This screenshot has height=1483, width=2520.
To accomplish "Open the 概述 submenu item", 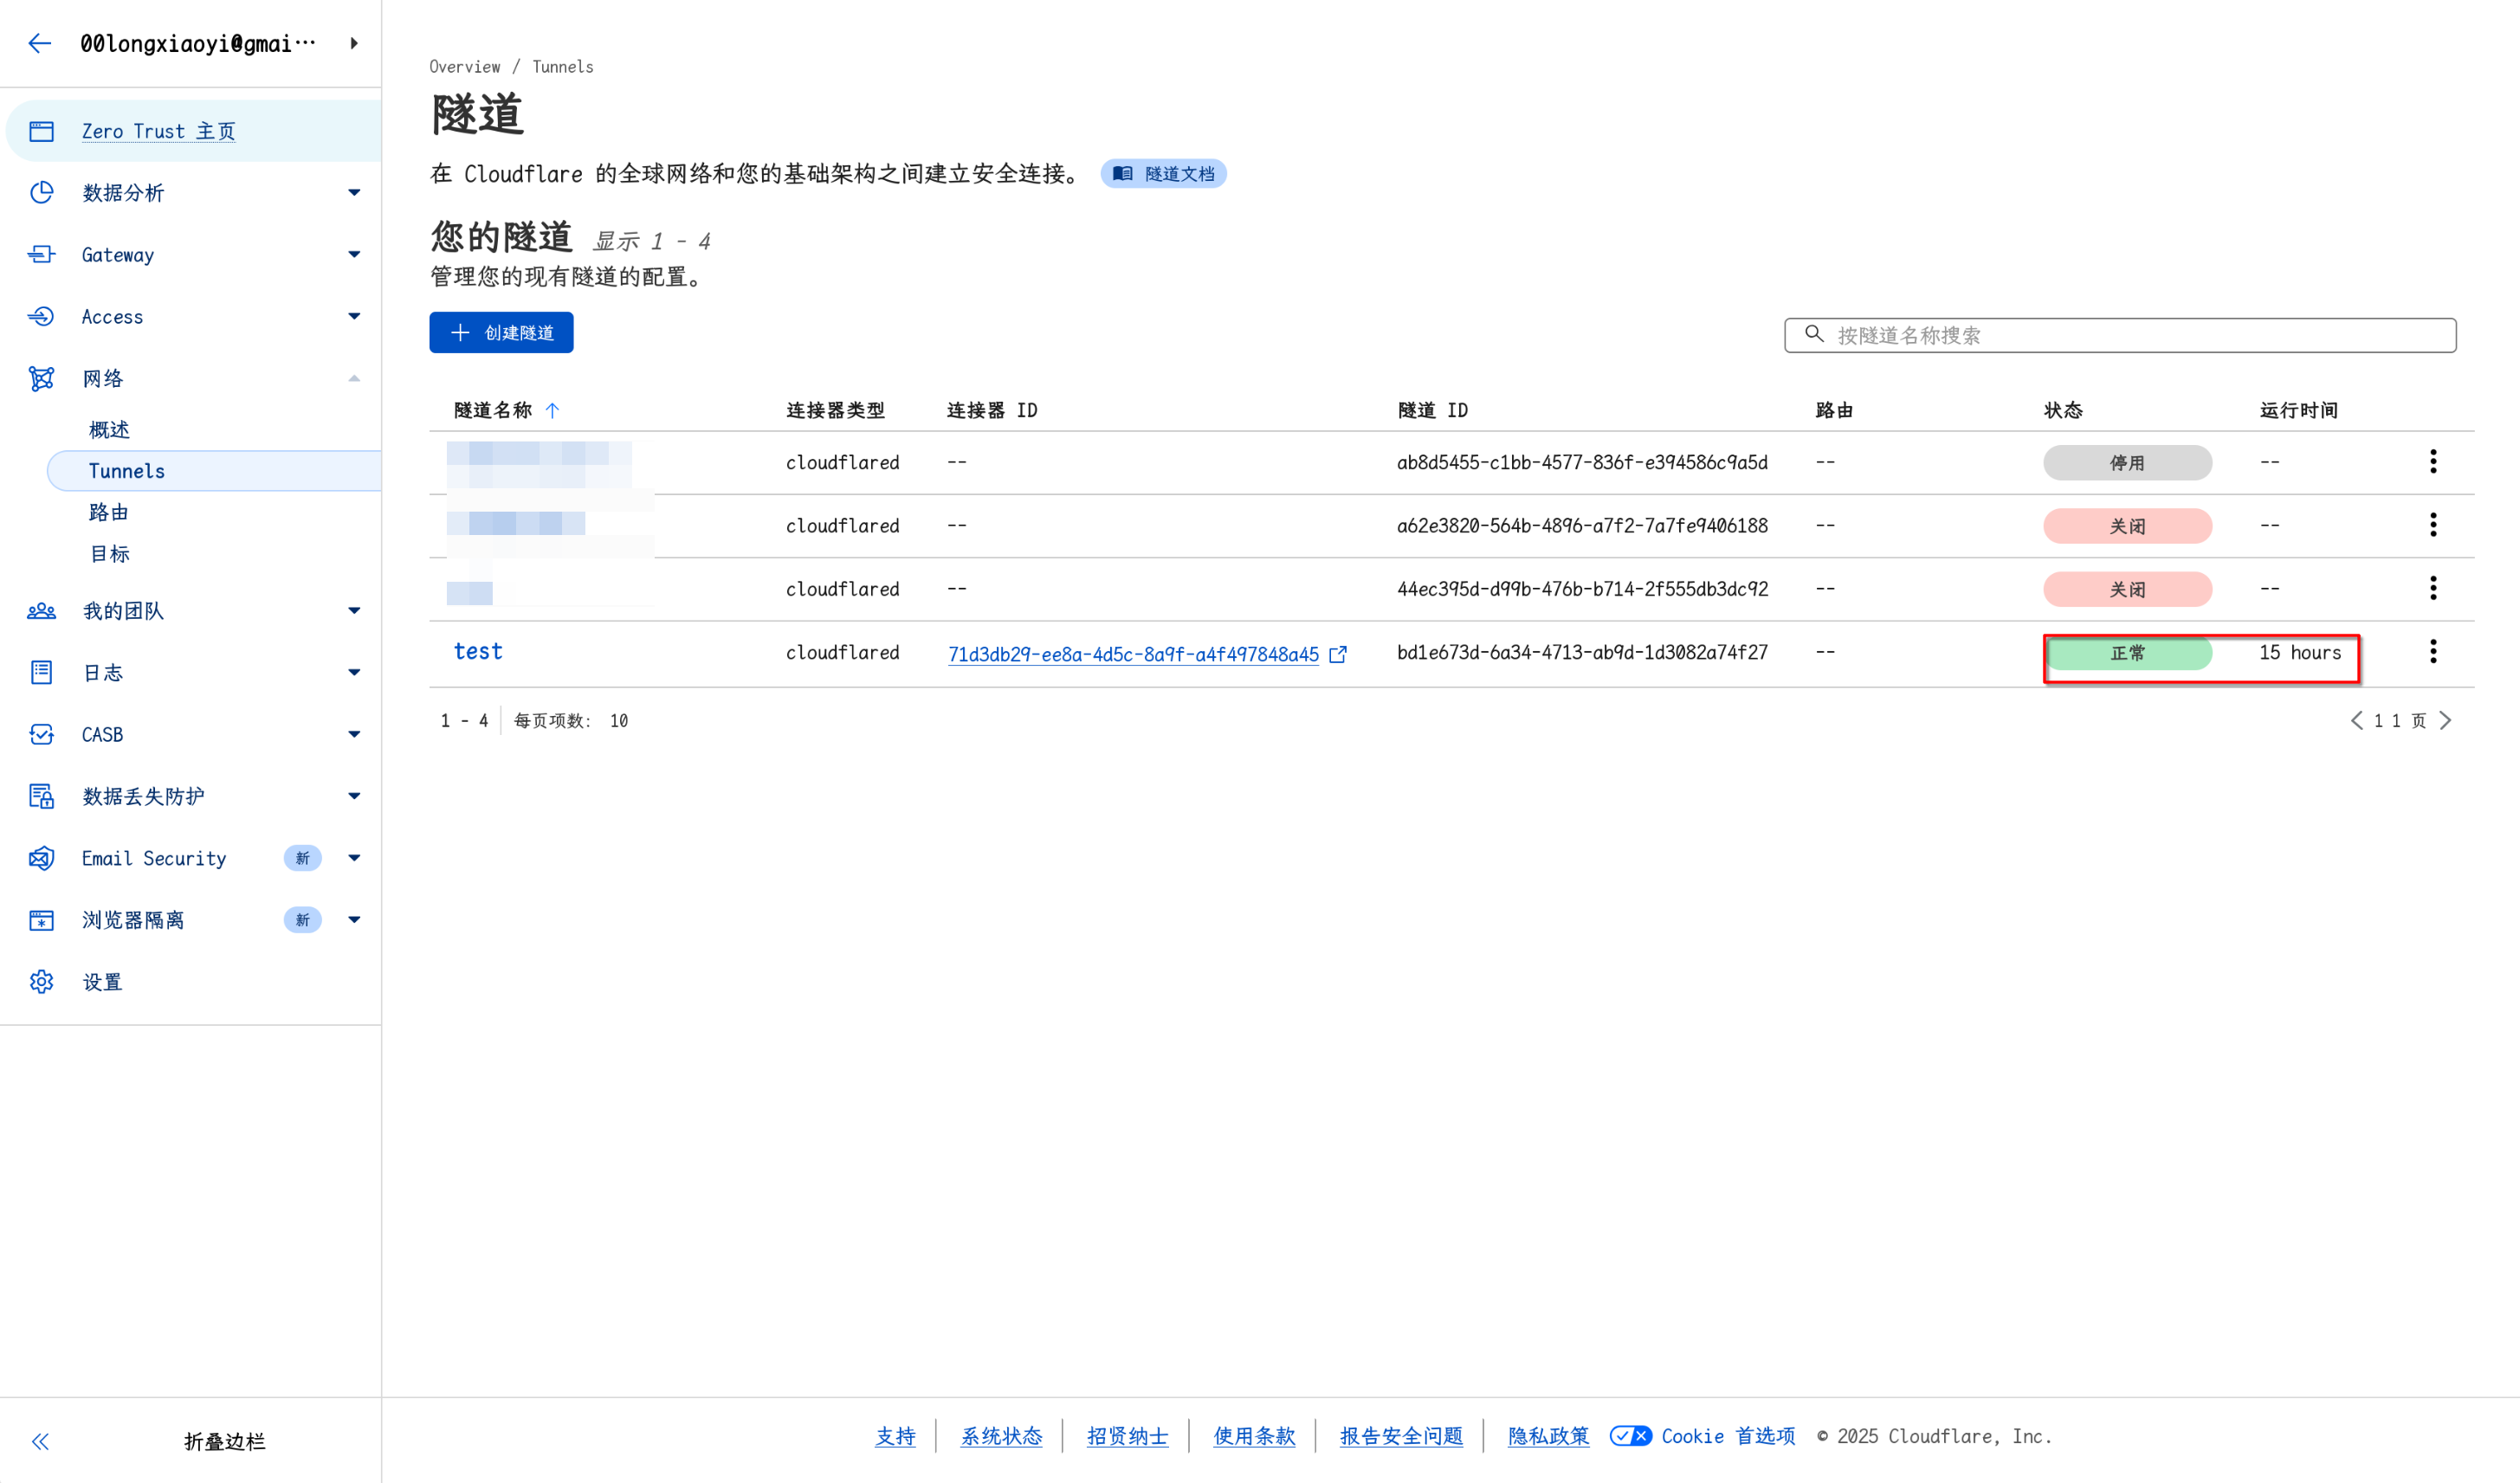I will (x=109, y=429).
